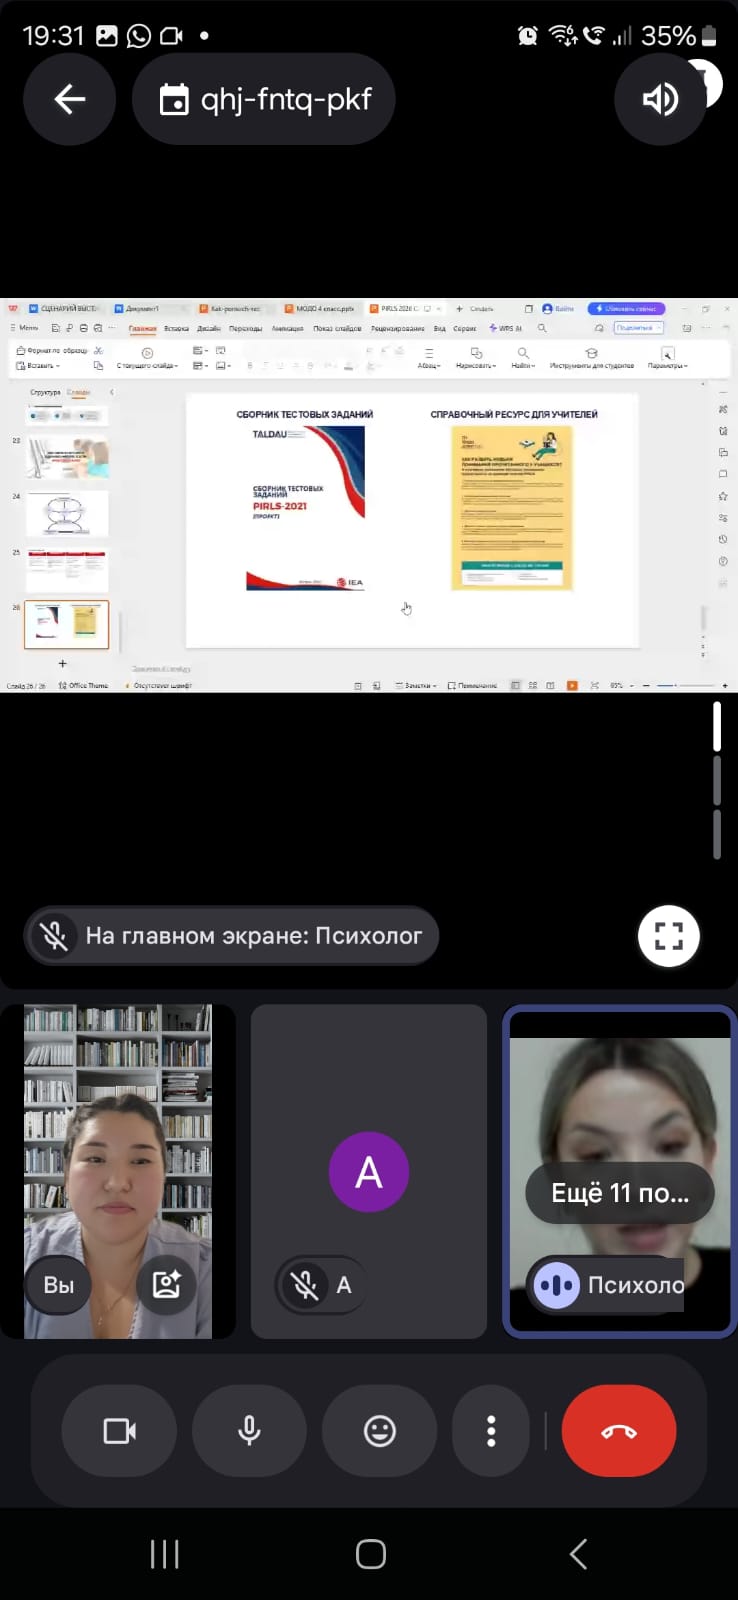738x1600 pixels.
Task: Tap the vertical page indicator beside presentation
Action: (717, 780)
